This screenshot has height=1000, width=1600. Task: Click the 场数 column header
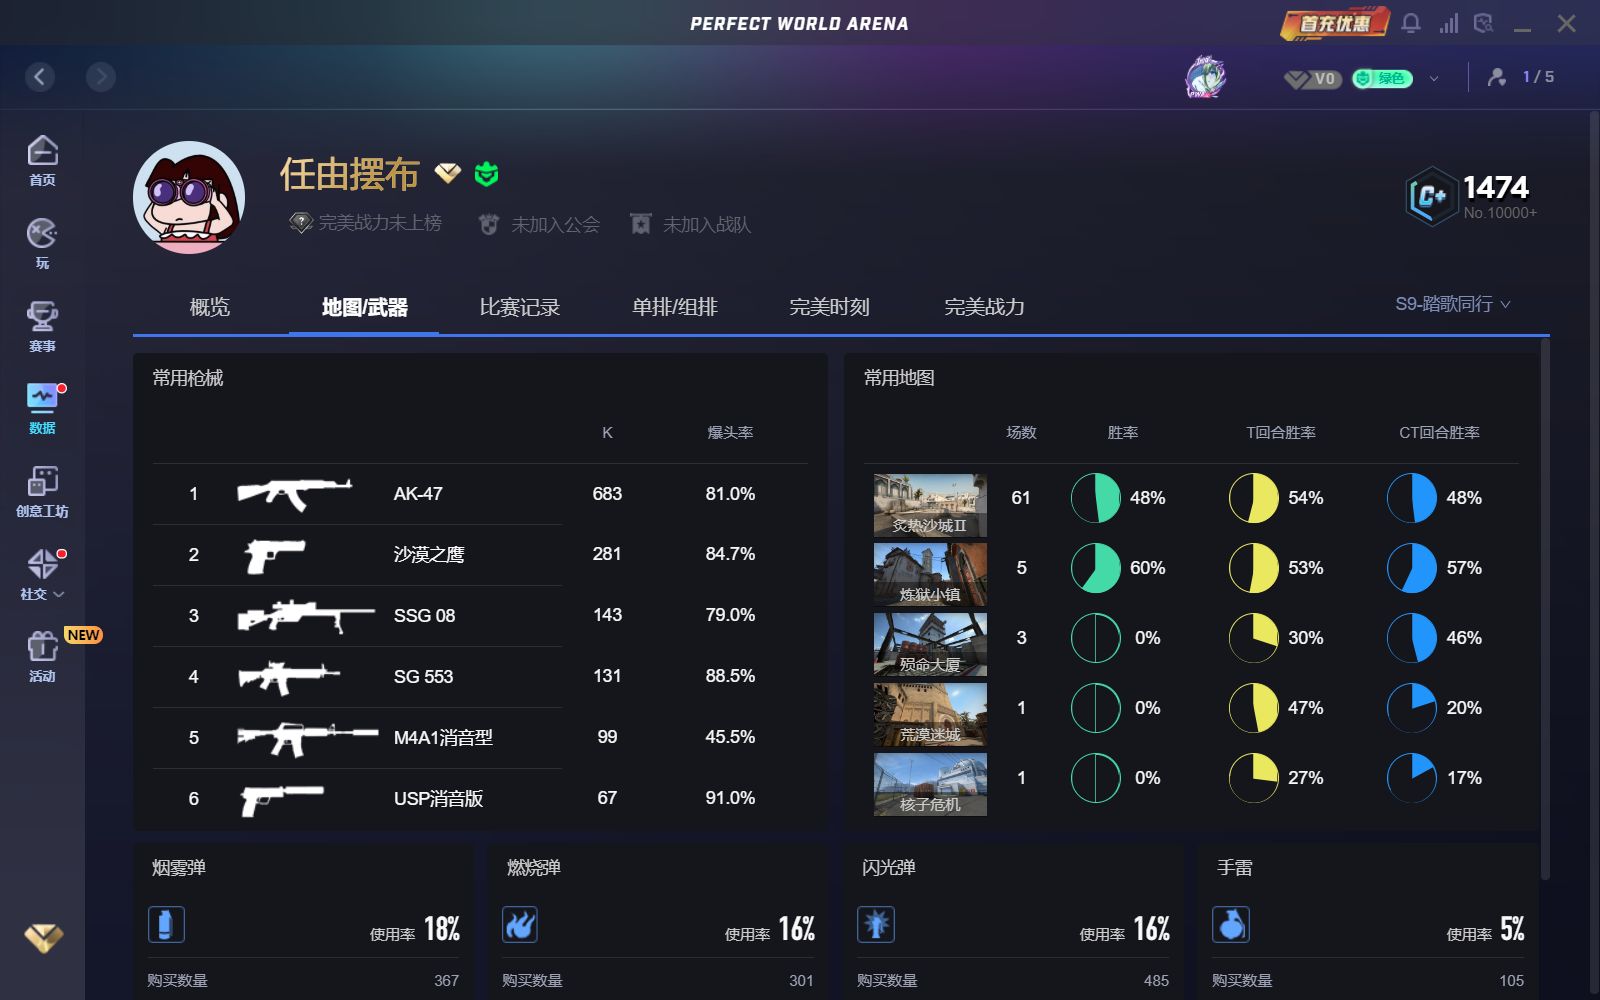pos(1021,433)
